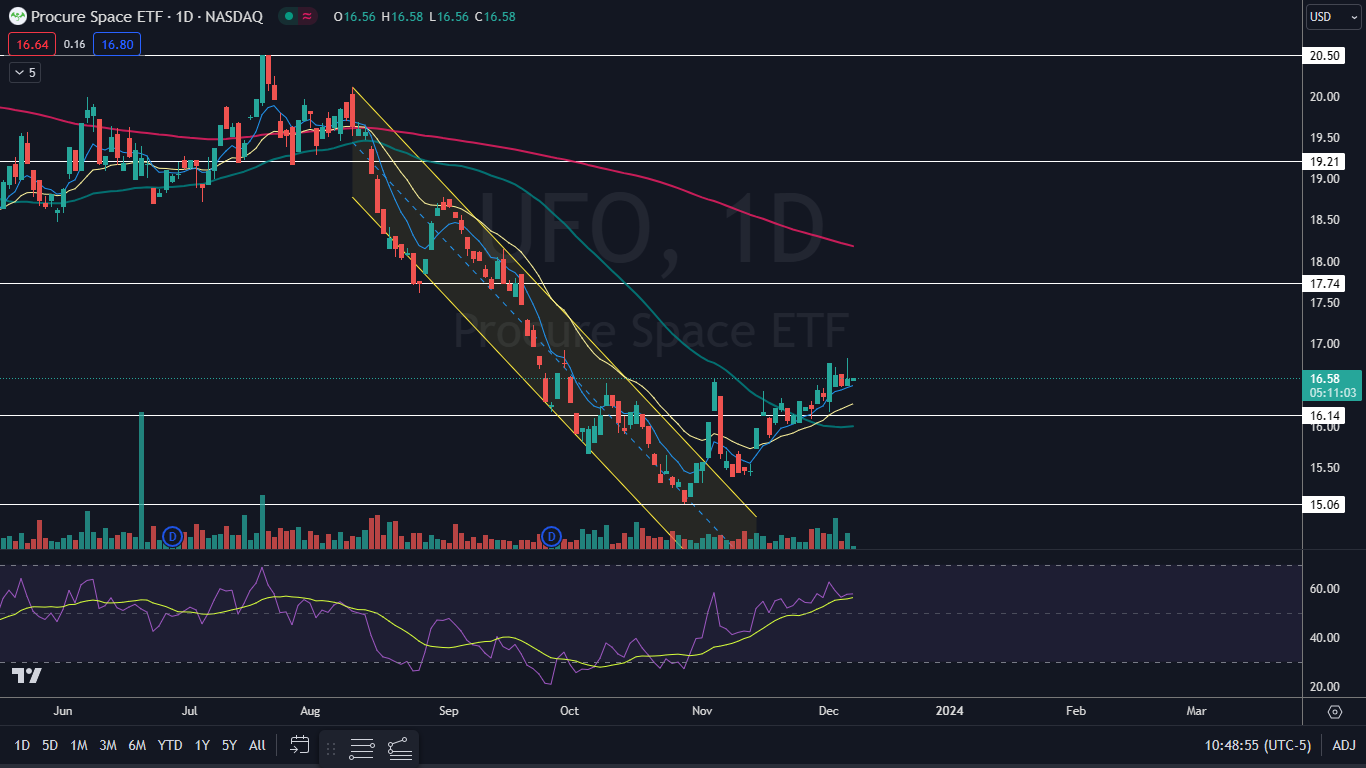
Task: Set the chart range to 1M
Action: (79, 745)
